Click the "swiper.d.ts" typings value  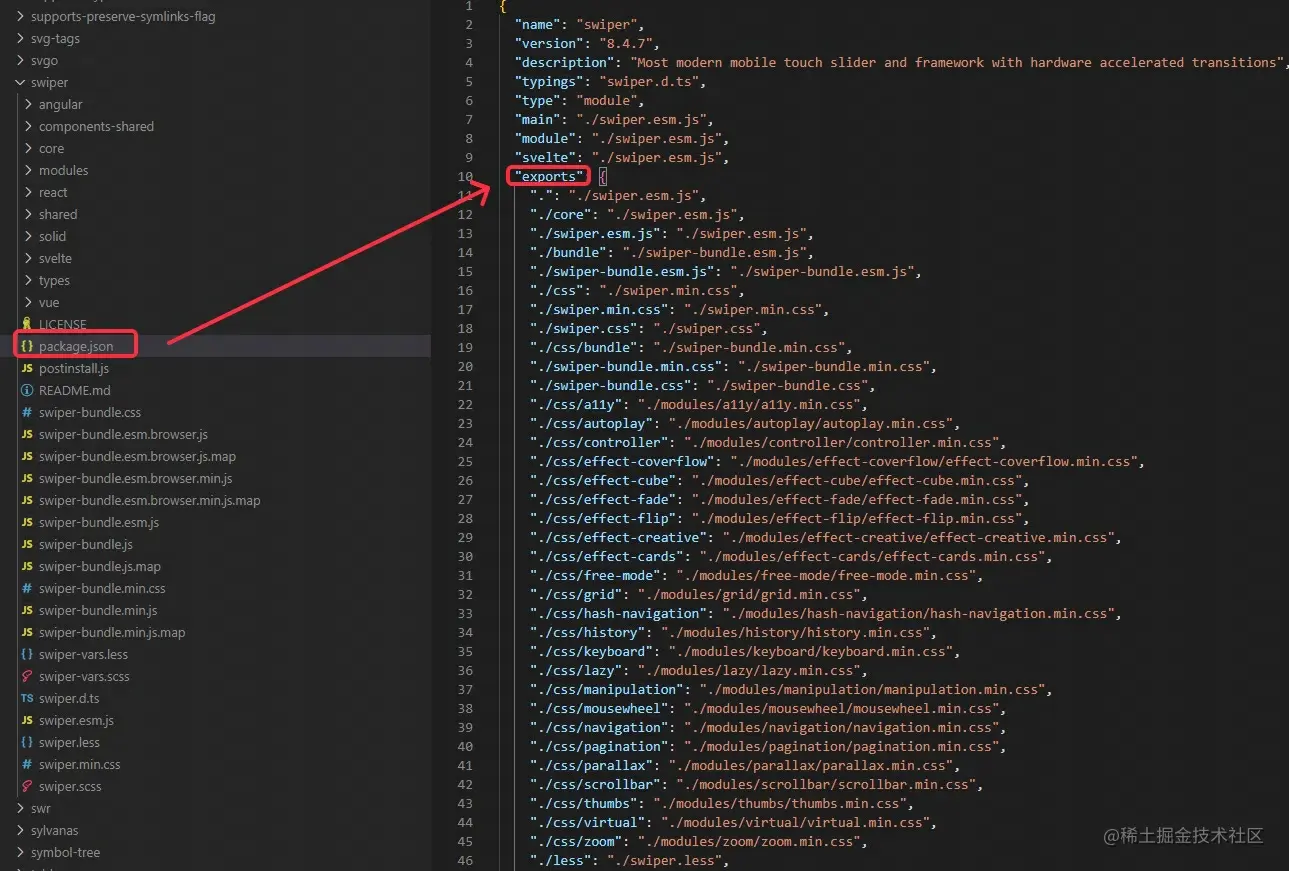click(652, 81)
